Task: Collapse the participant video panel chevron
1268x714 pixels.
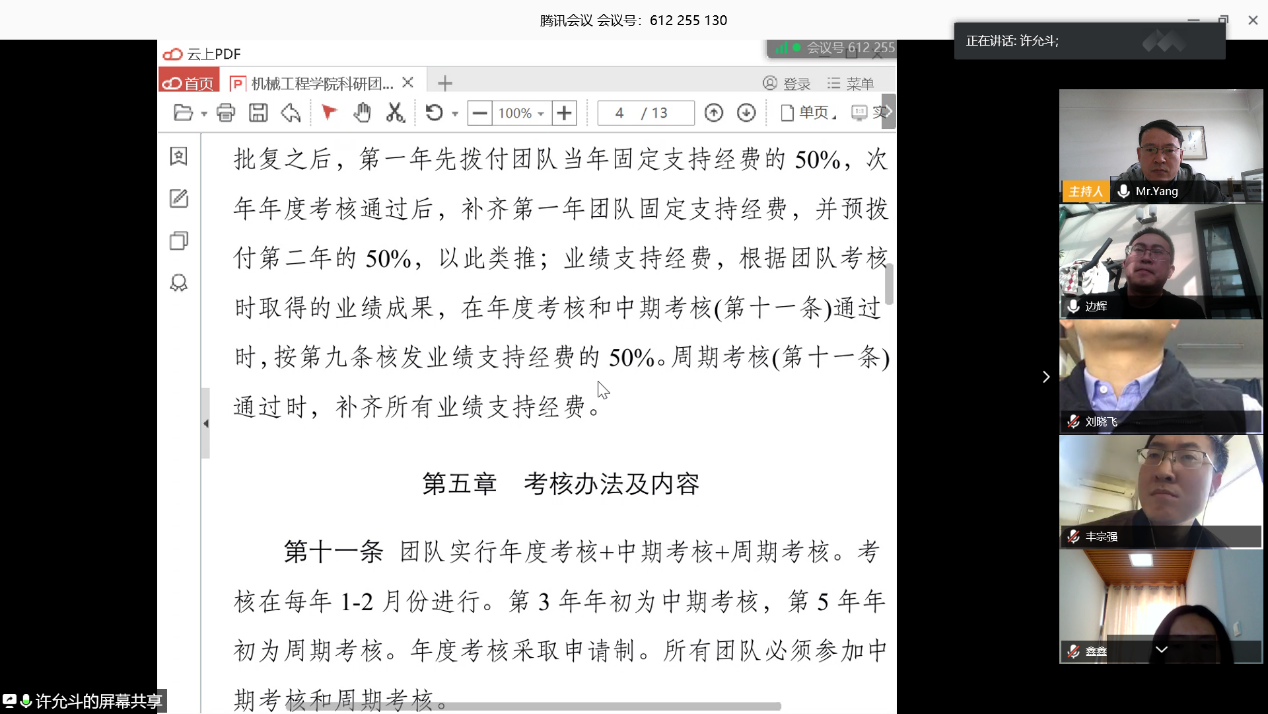Action: coord(1046,377)
